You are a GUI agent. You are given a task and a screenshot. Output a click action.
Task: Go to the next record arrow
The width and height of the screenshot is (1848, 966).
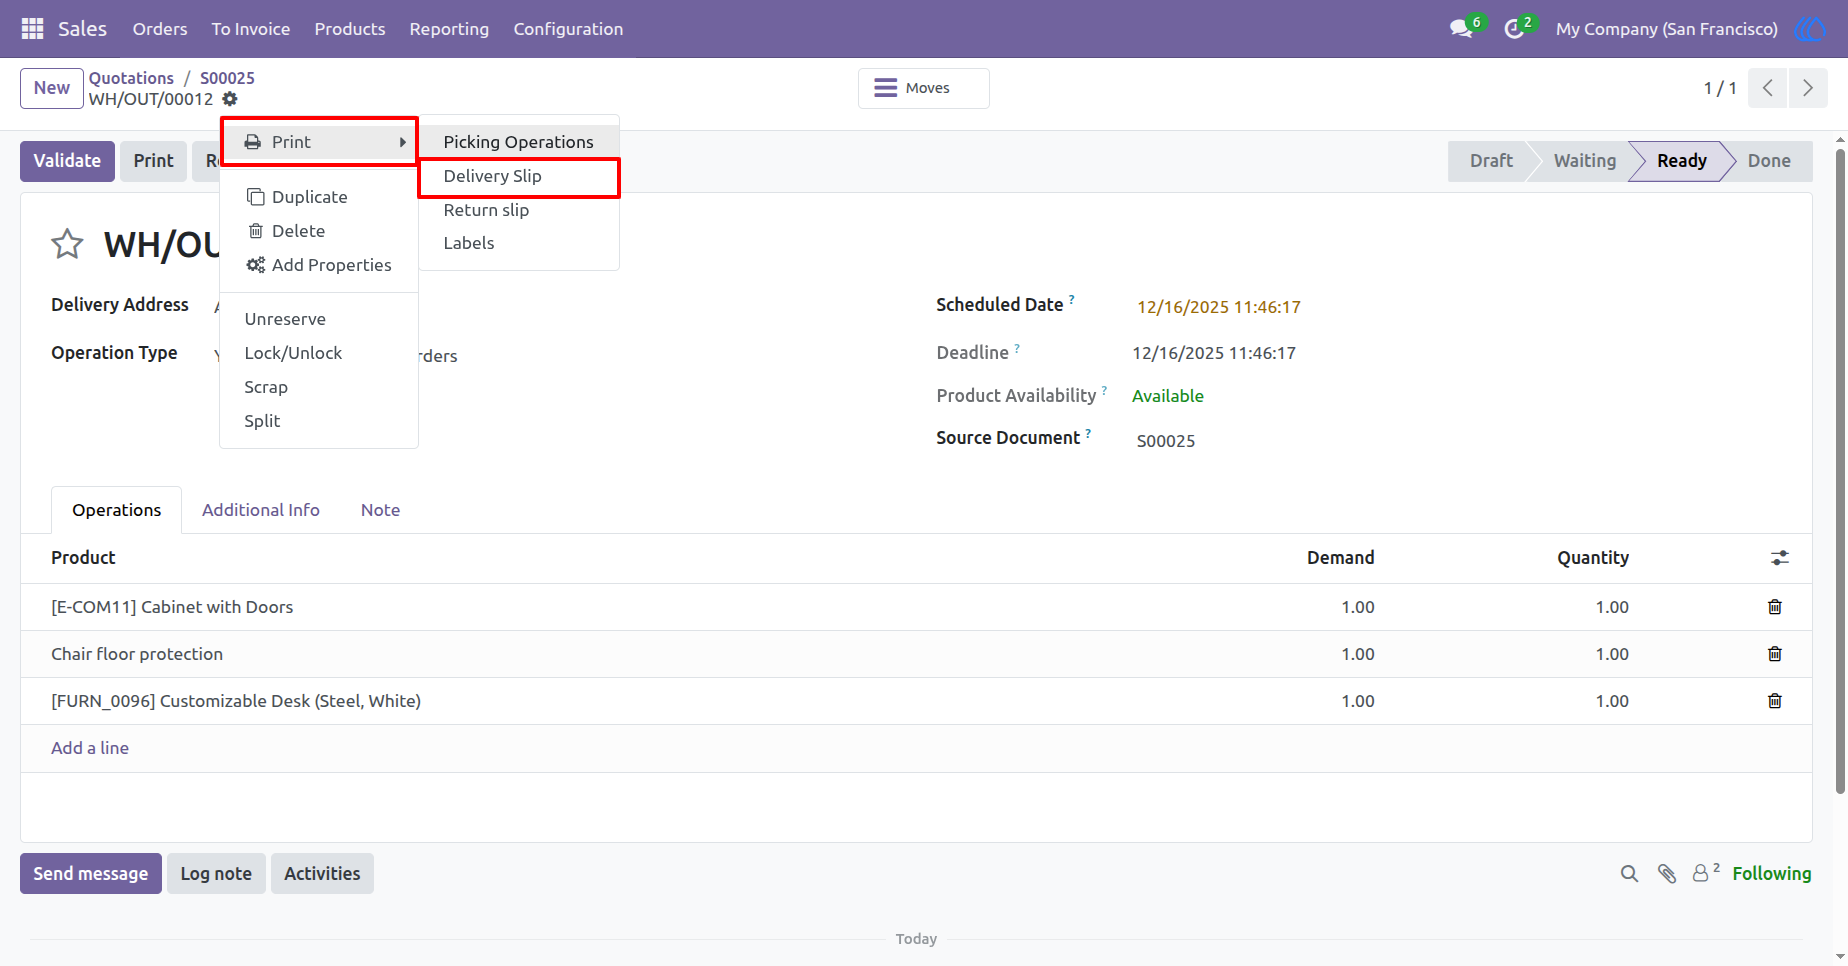click(1808, 88)
